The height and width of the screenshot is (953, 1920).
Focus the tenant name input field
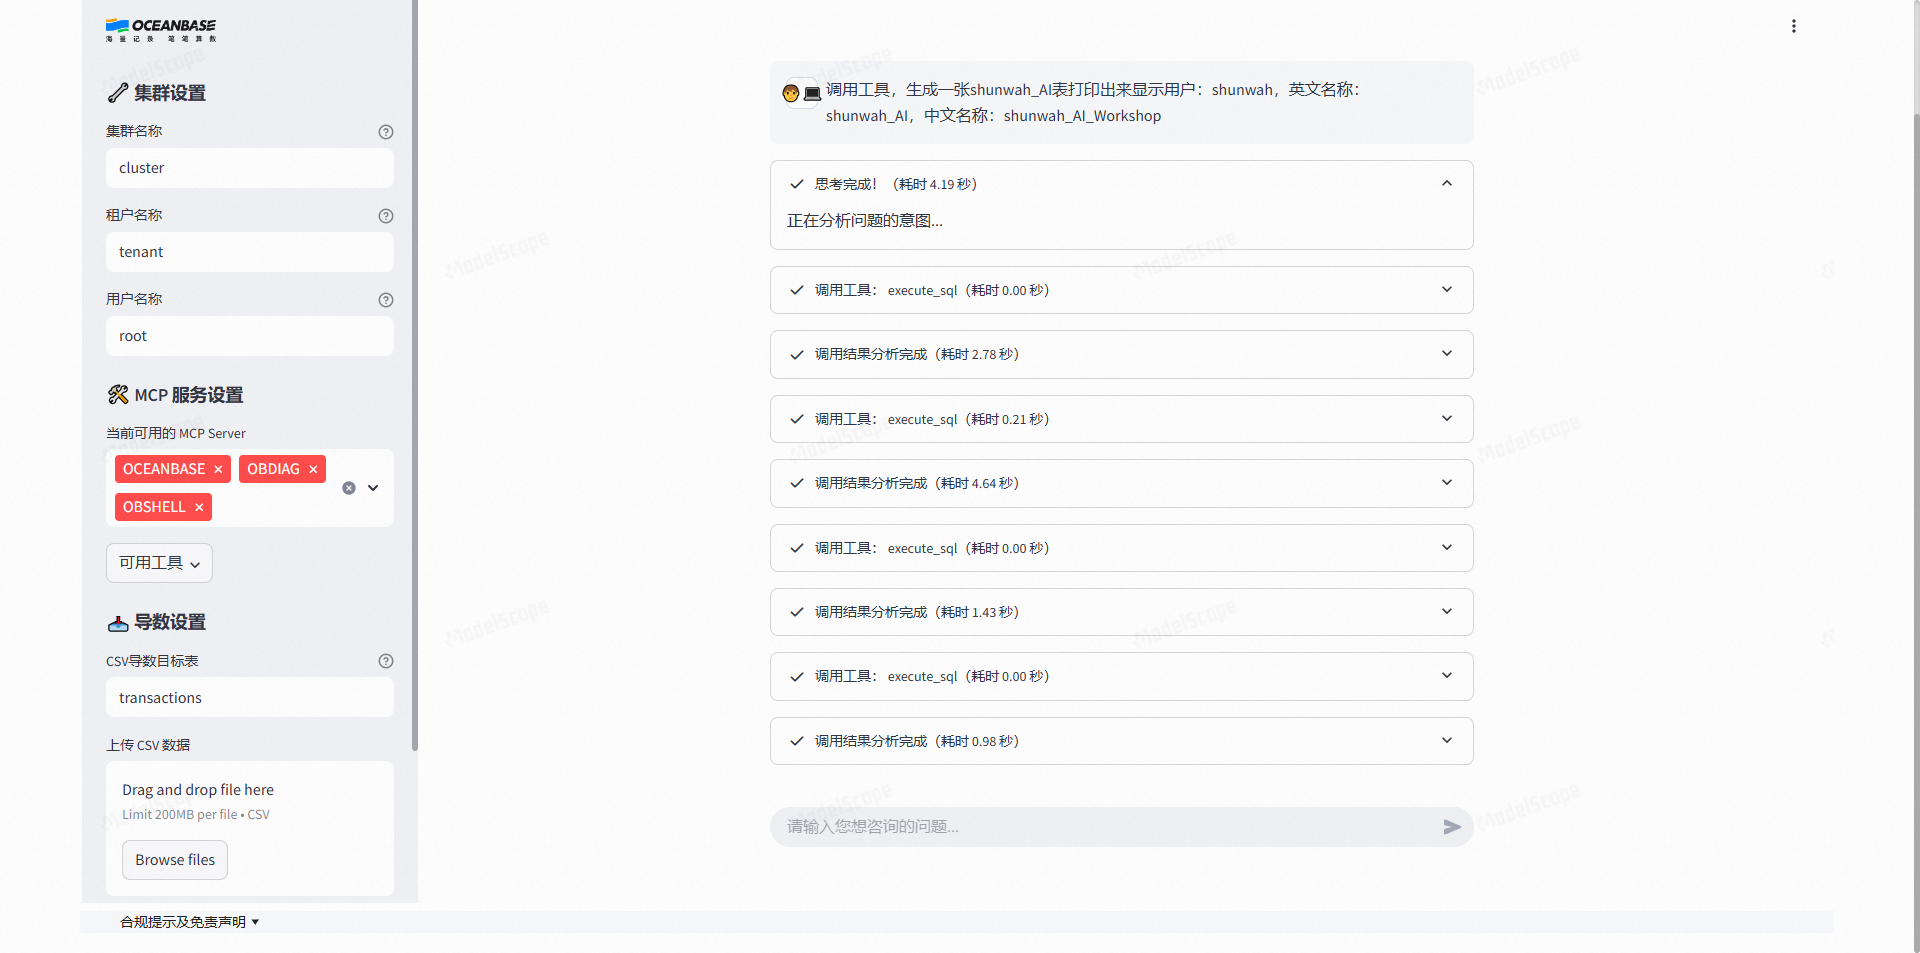pos(250,252)
